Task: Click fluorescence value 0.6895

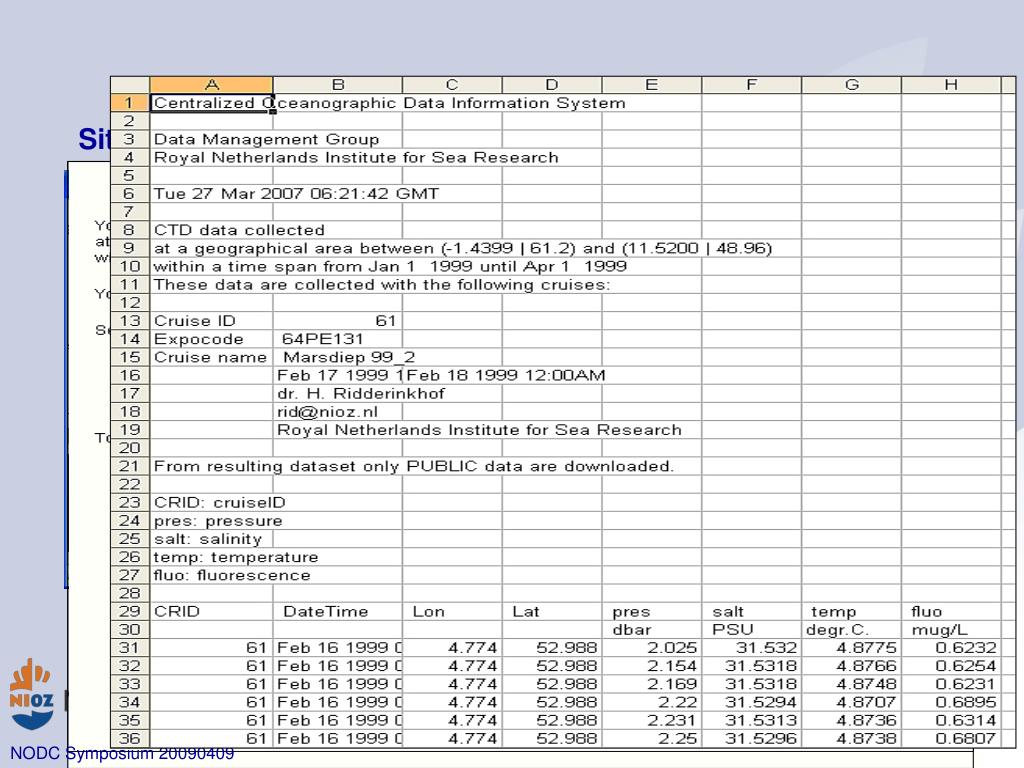Action: point(966,703)
